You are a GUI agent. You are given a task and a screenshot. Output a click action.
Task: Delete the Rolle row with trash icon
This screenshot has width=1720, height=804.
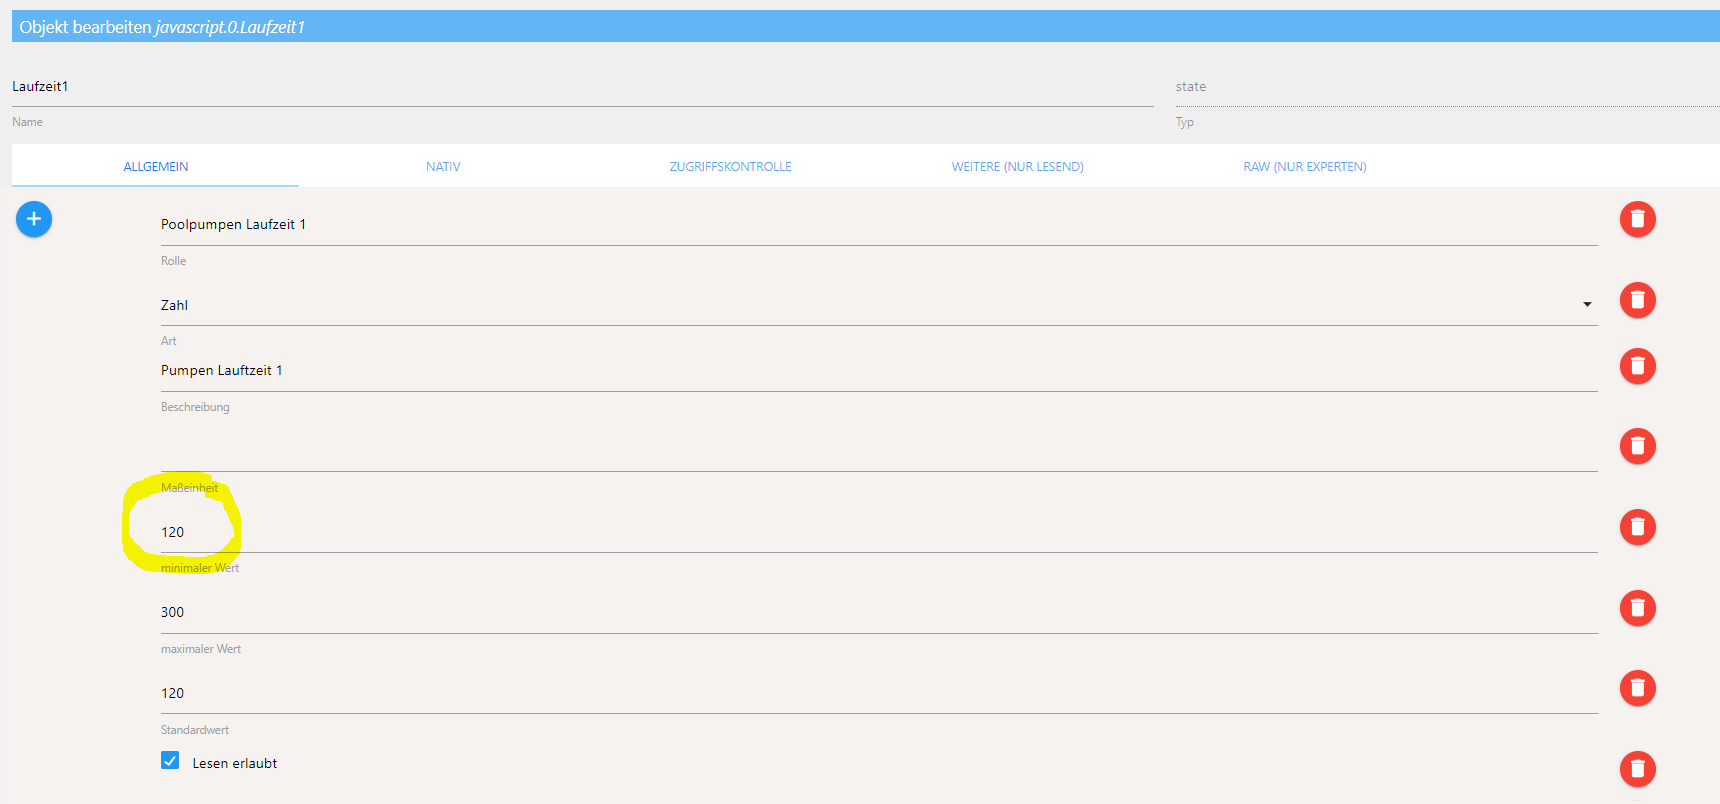coord(1637,219)
